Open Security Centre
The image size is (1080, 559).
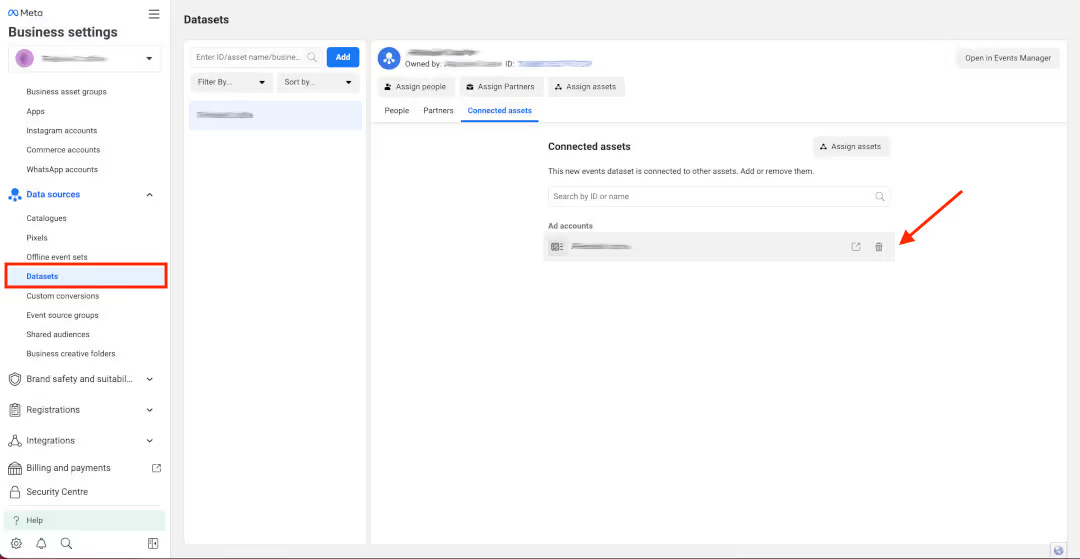(57, 492)
